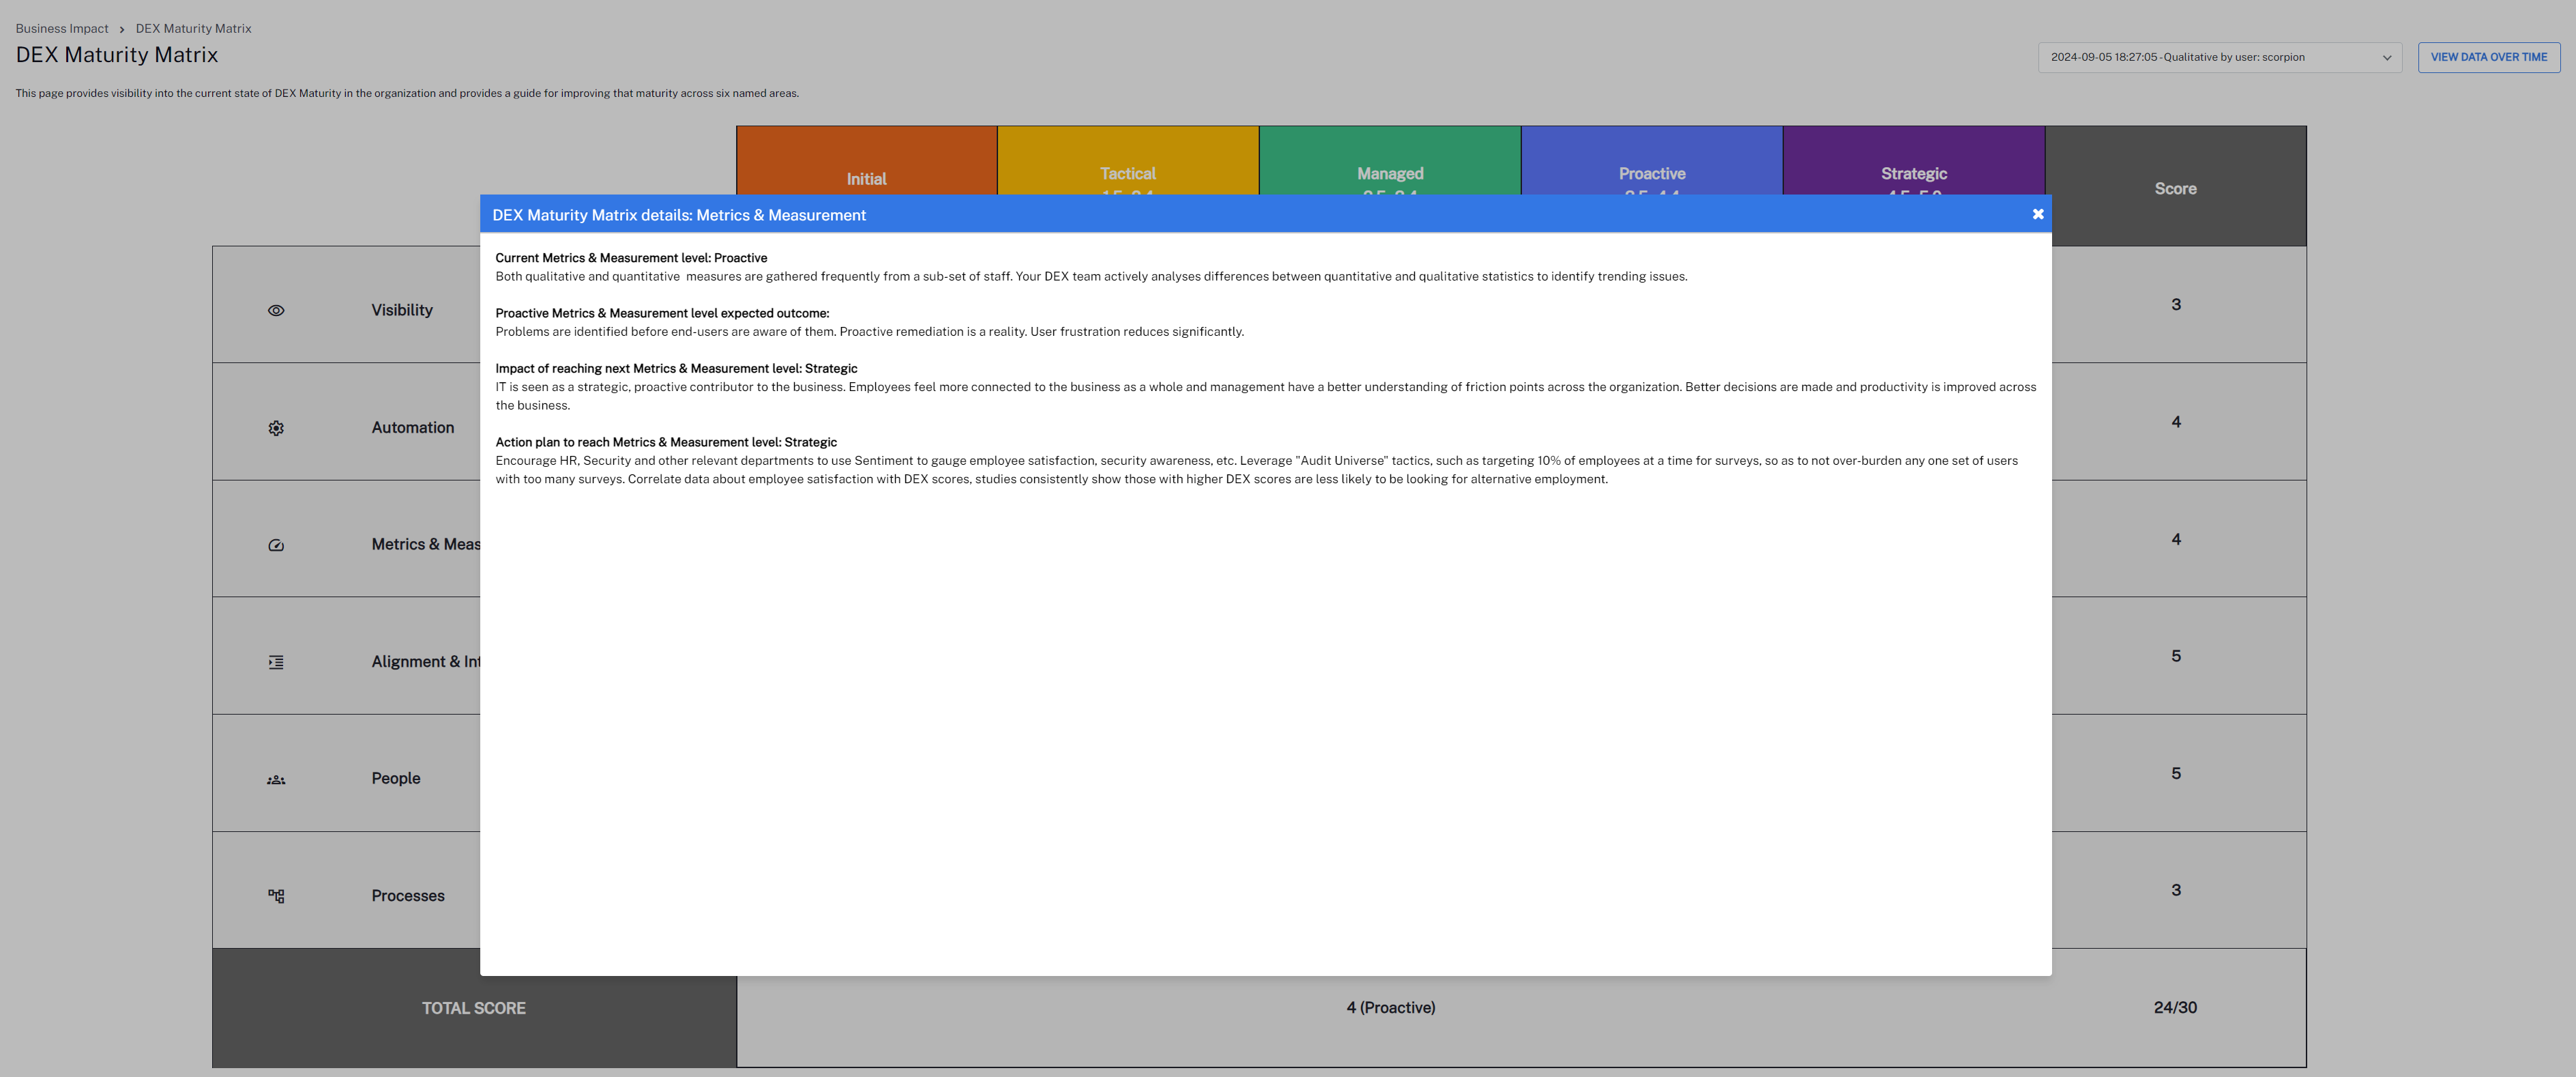2576x1077 pixels.
Task: Click the Proactive blue column header
Action: [x=1651, y=173]
